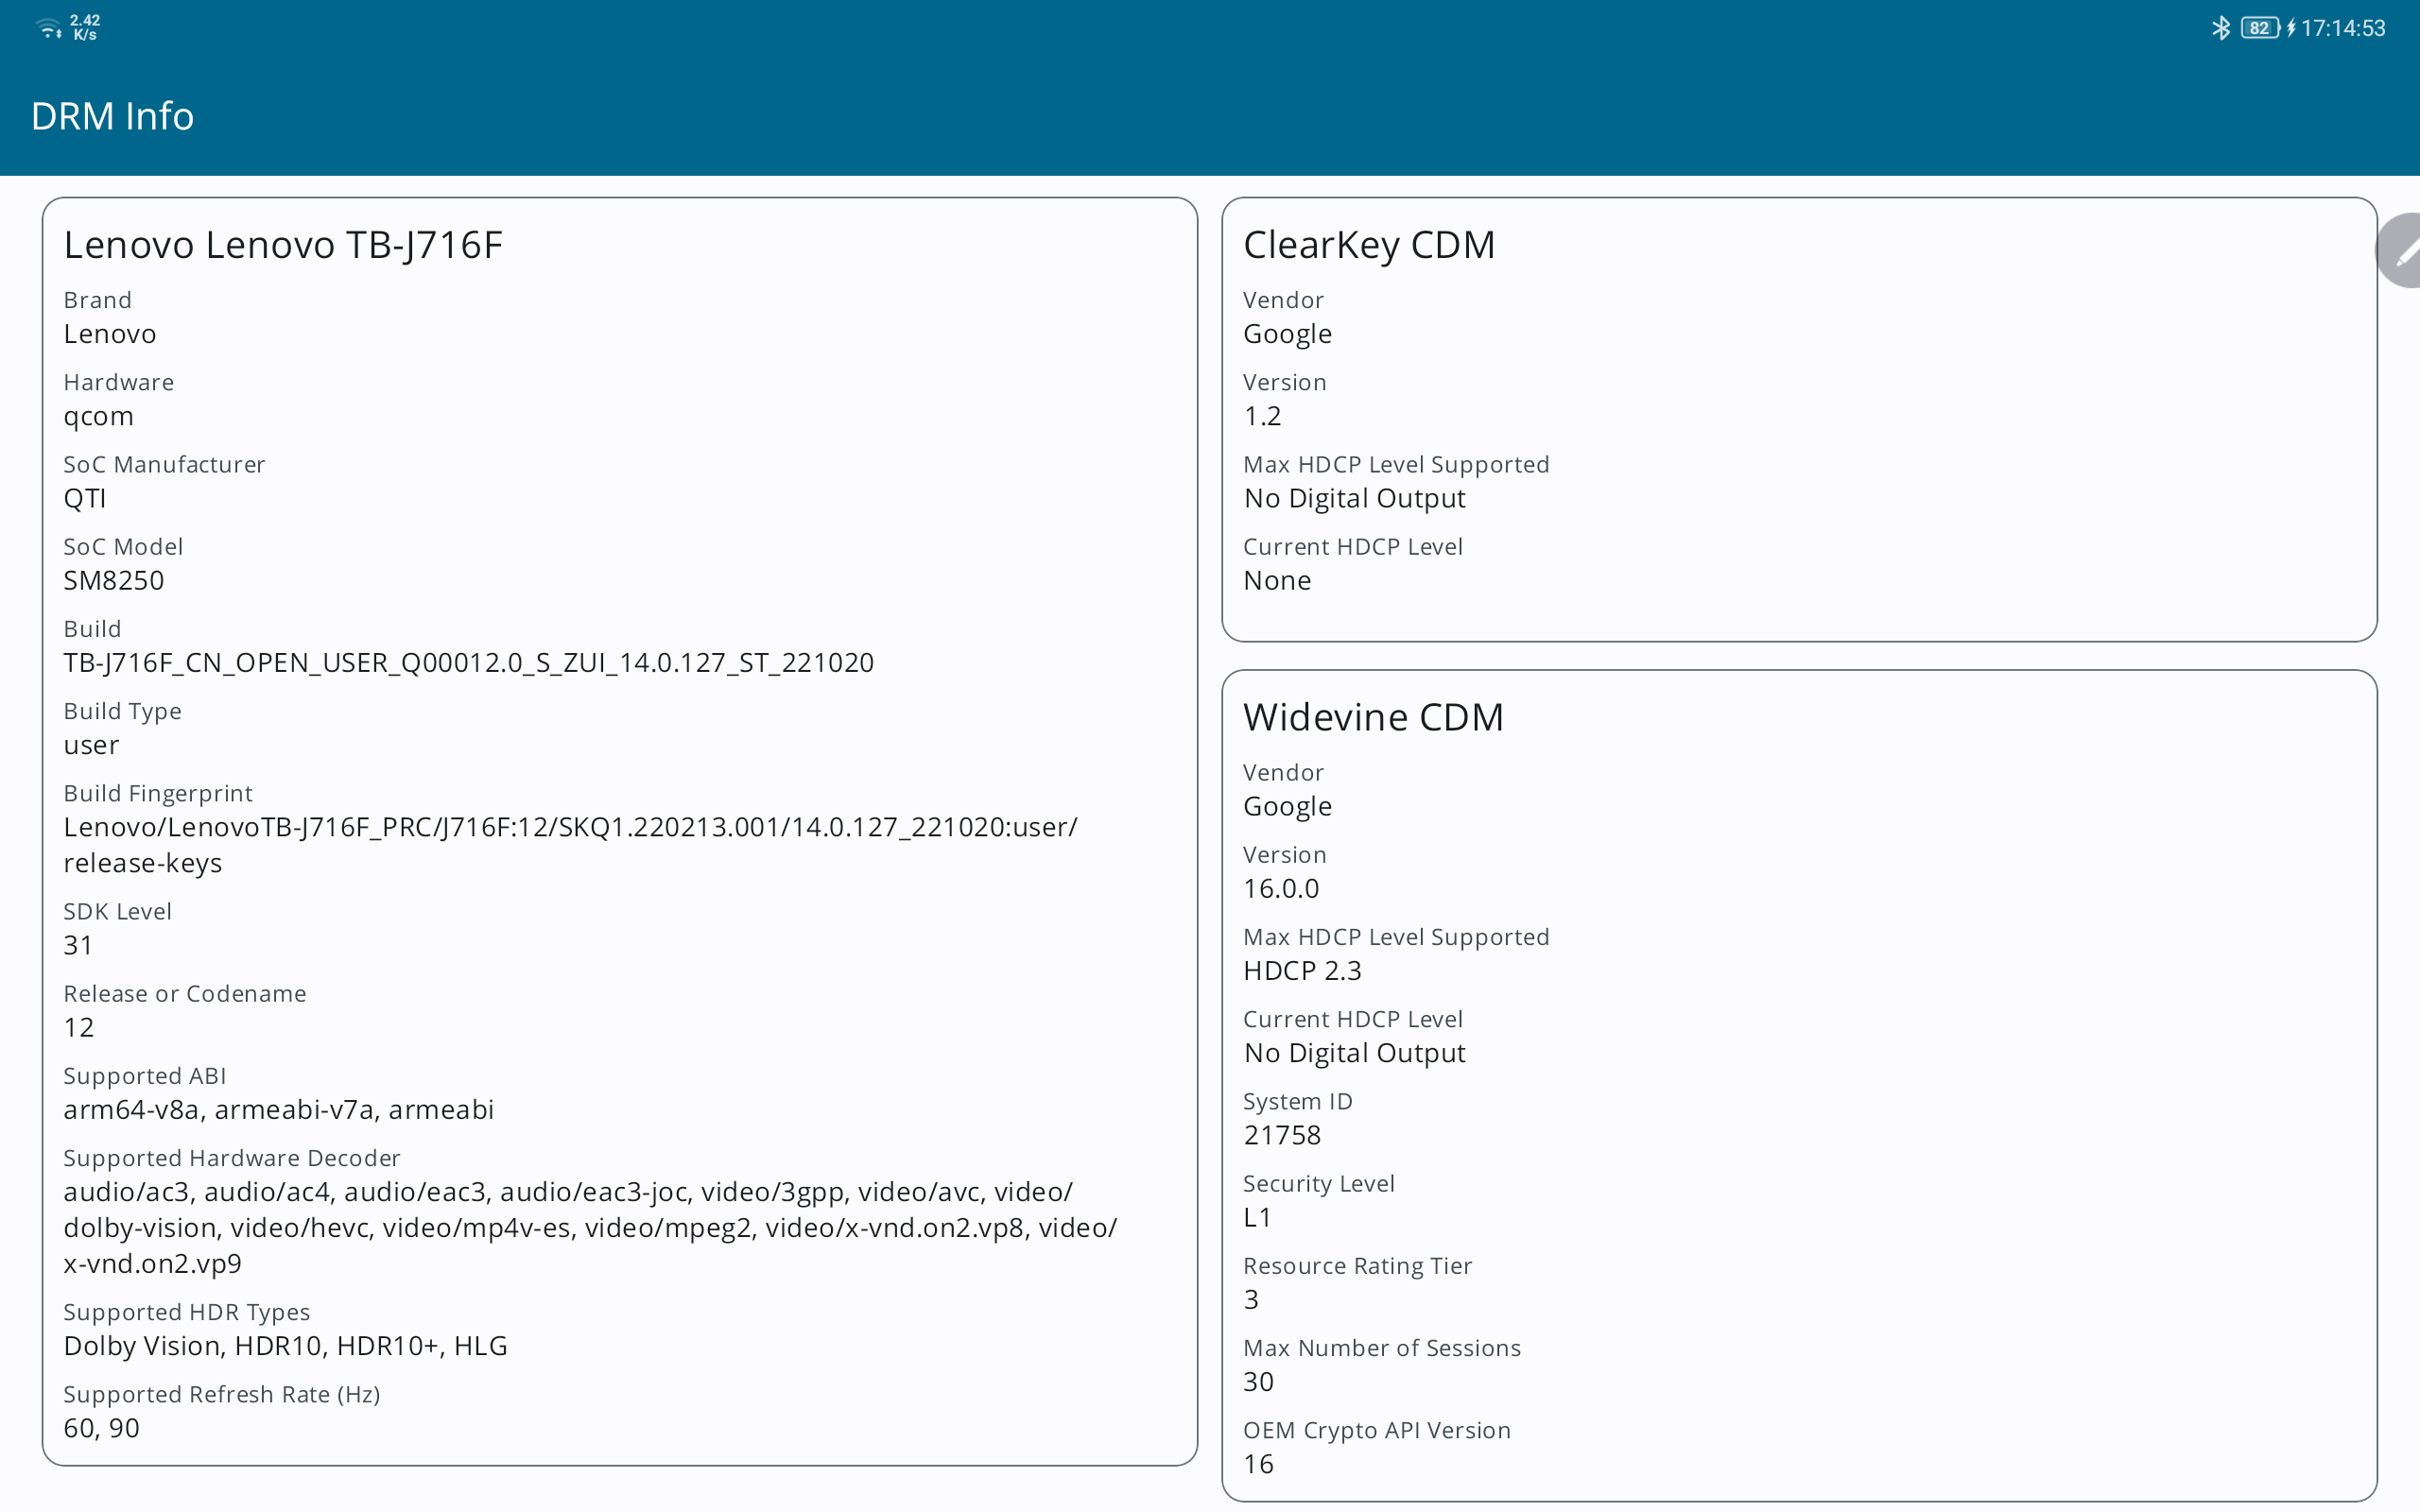Select ClearKey Version value 1.2
2420x1512 pixels.
[1262, 416]
